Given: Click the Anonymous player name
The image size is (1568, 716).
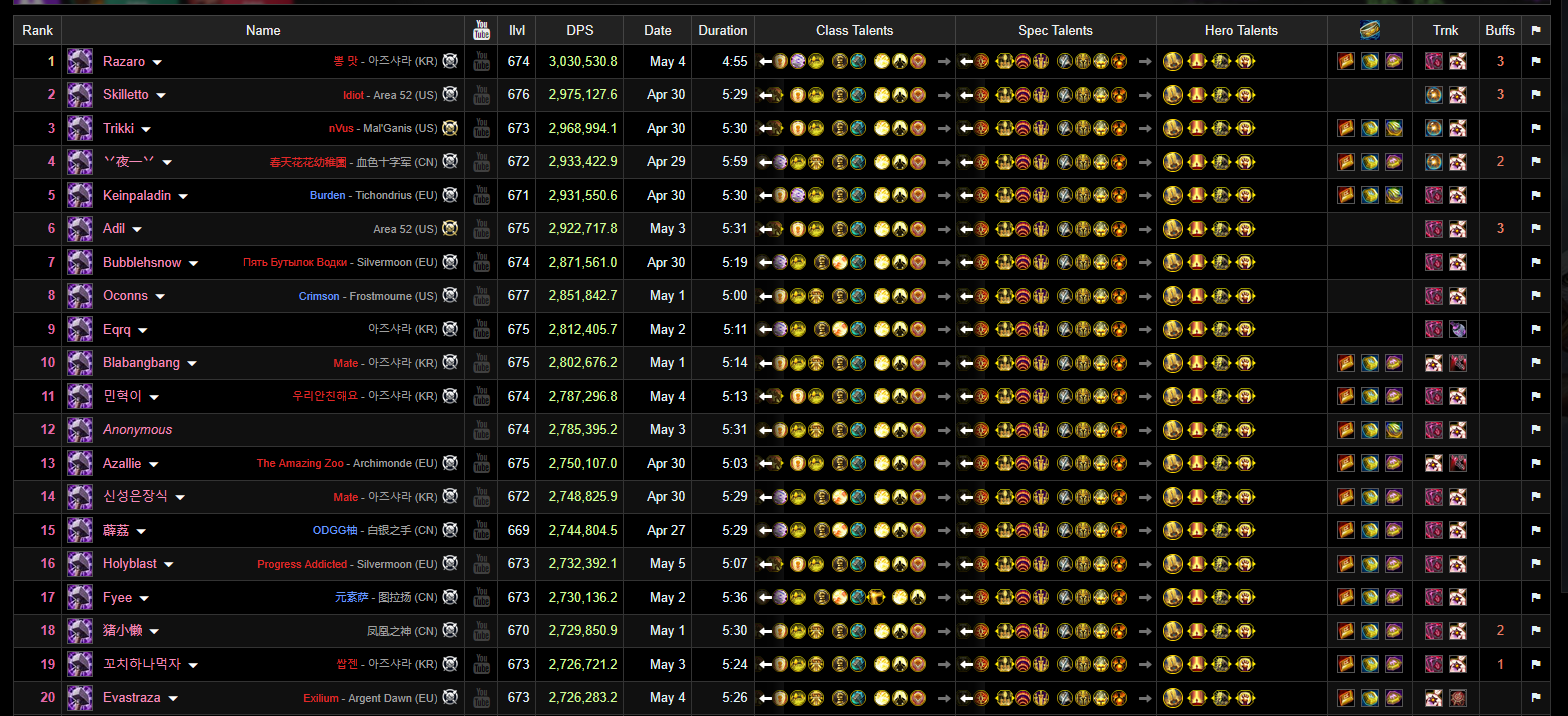Looking at the screenshot, I should (138, 429).
